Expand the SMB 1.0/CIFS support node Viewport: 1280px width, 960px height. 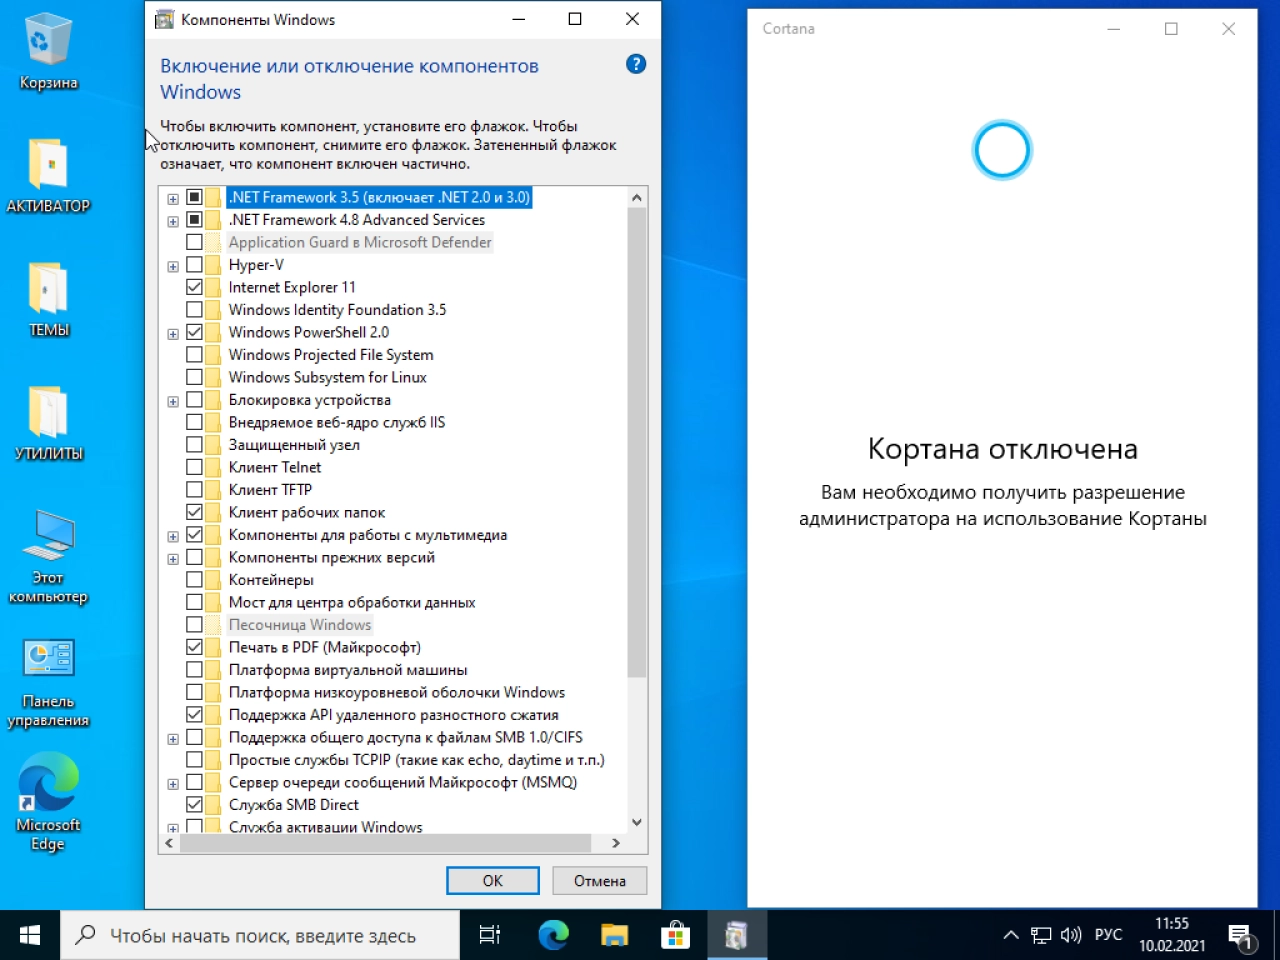tap(173, 739)
